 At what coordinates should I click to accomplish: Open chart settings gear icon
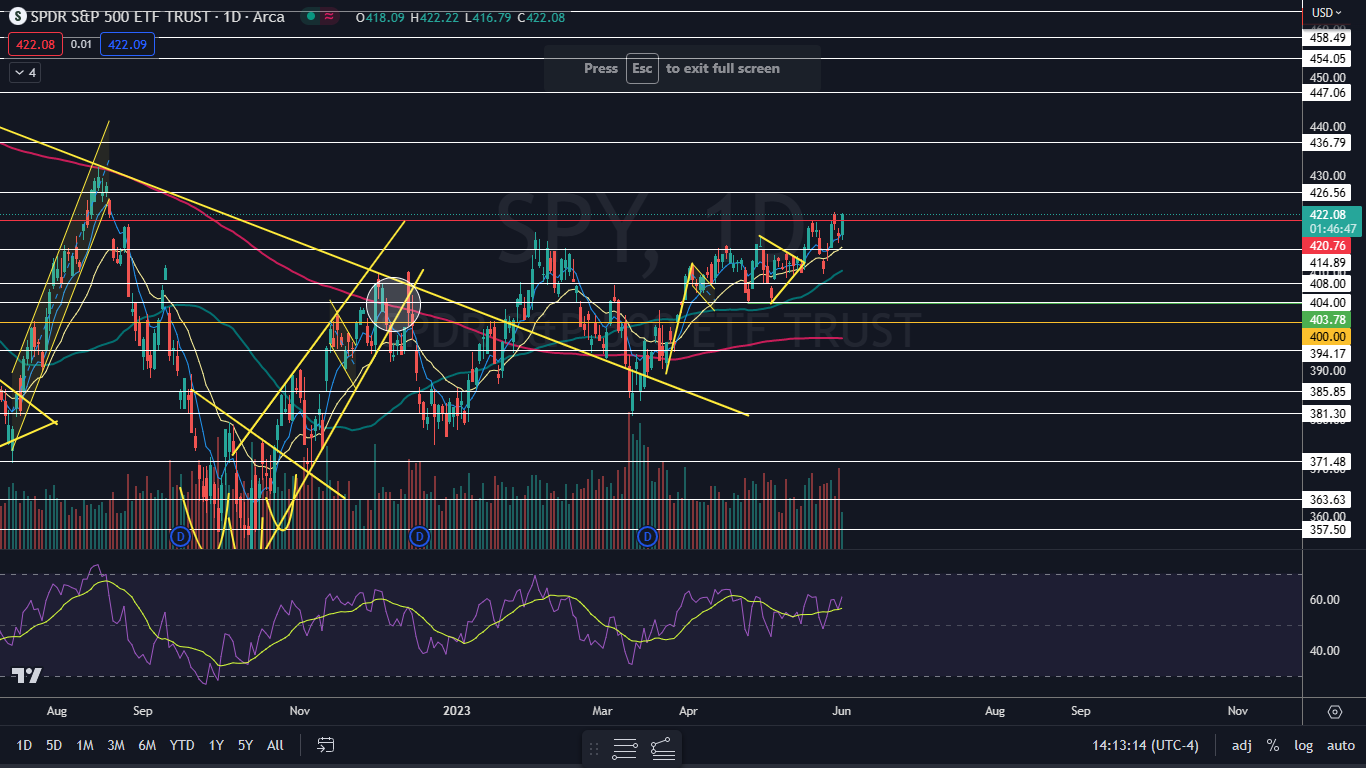[1335, 712]
